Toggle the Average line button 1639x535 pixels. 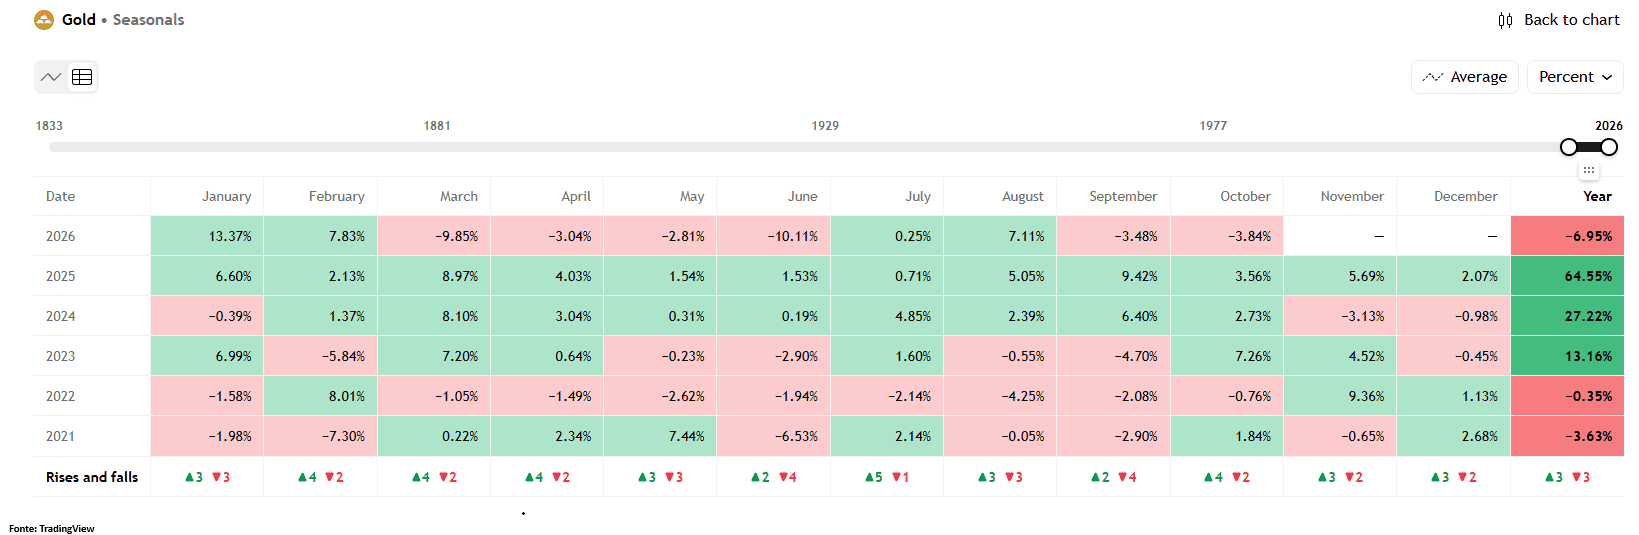click(x=1465, y=77)
